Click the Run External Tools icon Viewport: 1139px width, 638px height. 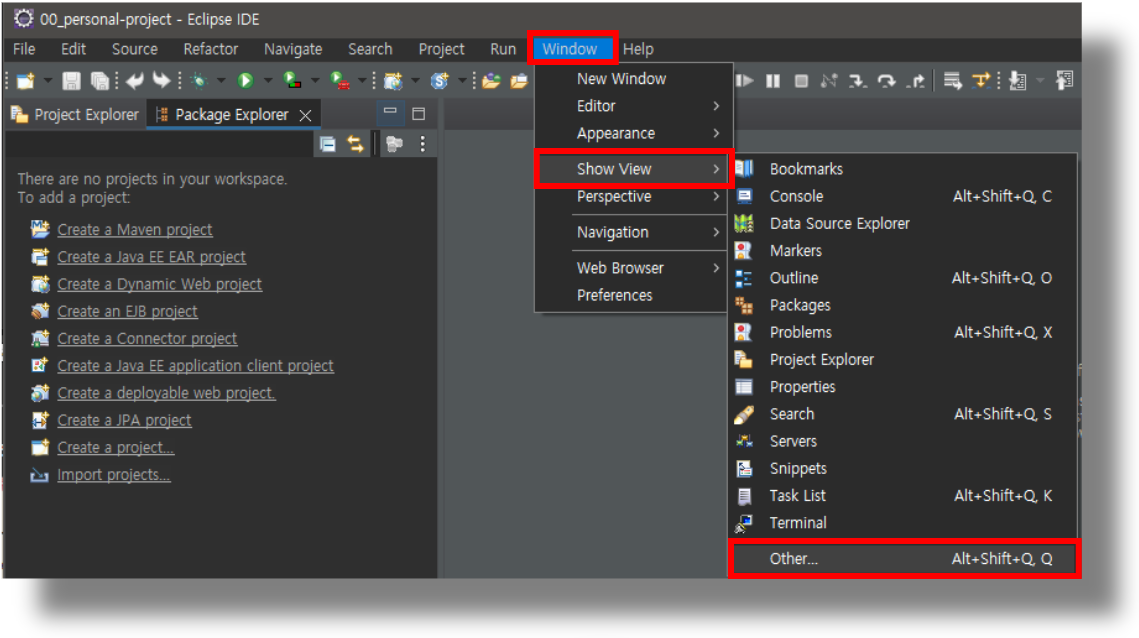(339, 81)
